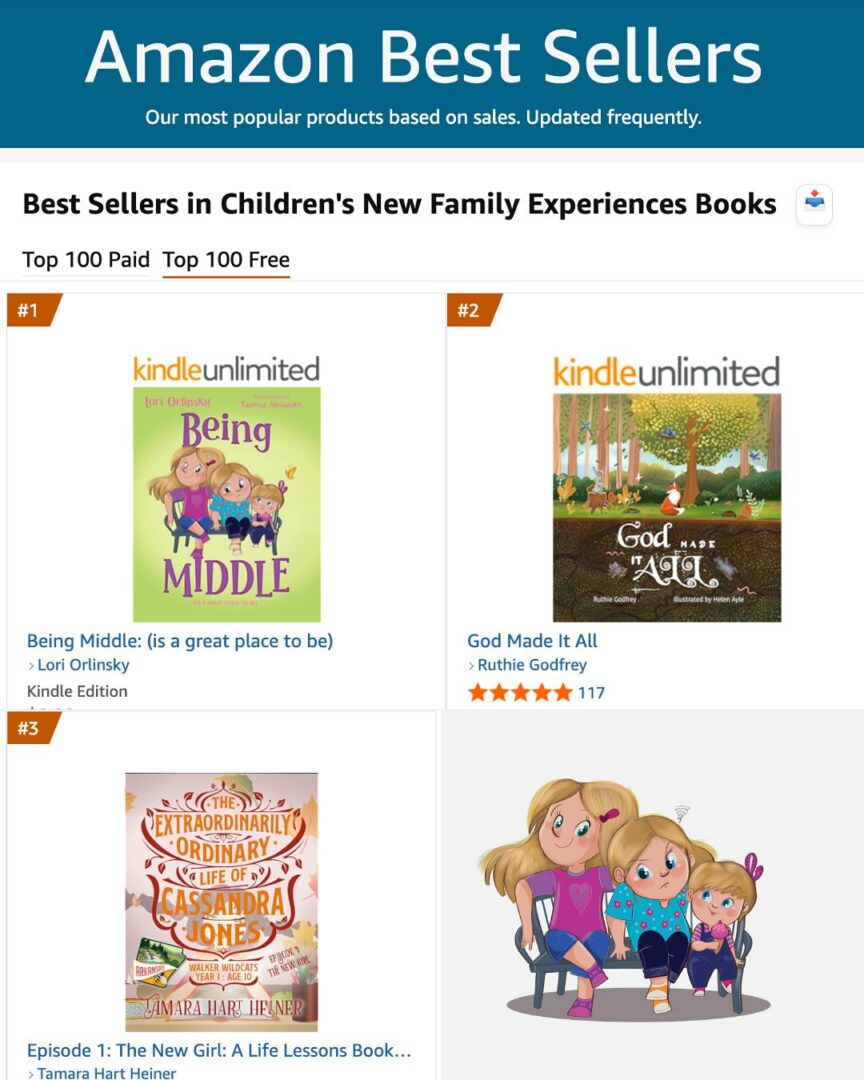Click the #2 rank badge
This screenshot has height=1080, width=864.
click(471, 310)
